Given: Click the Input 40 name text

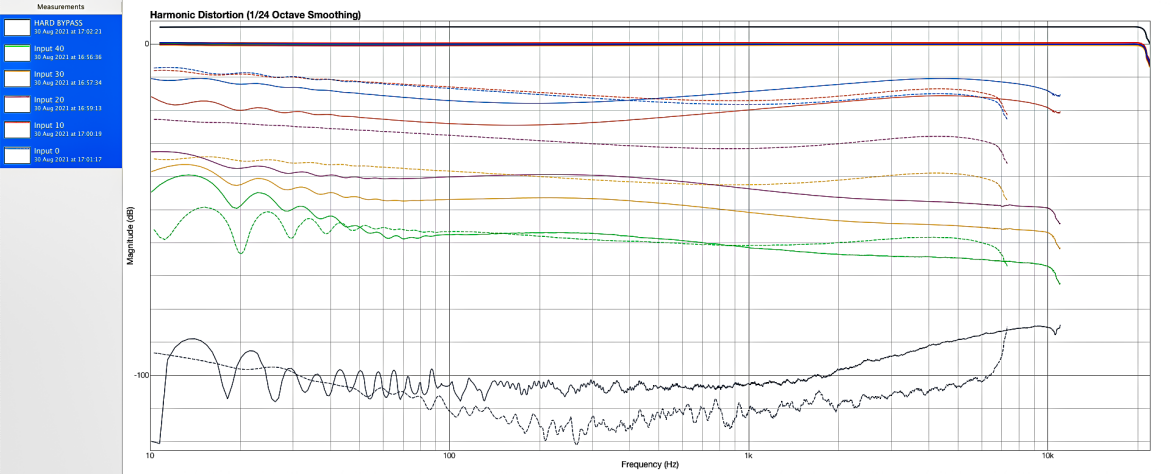Looking at the screenshot, I should click(49, 49).
